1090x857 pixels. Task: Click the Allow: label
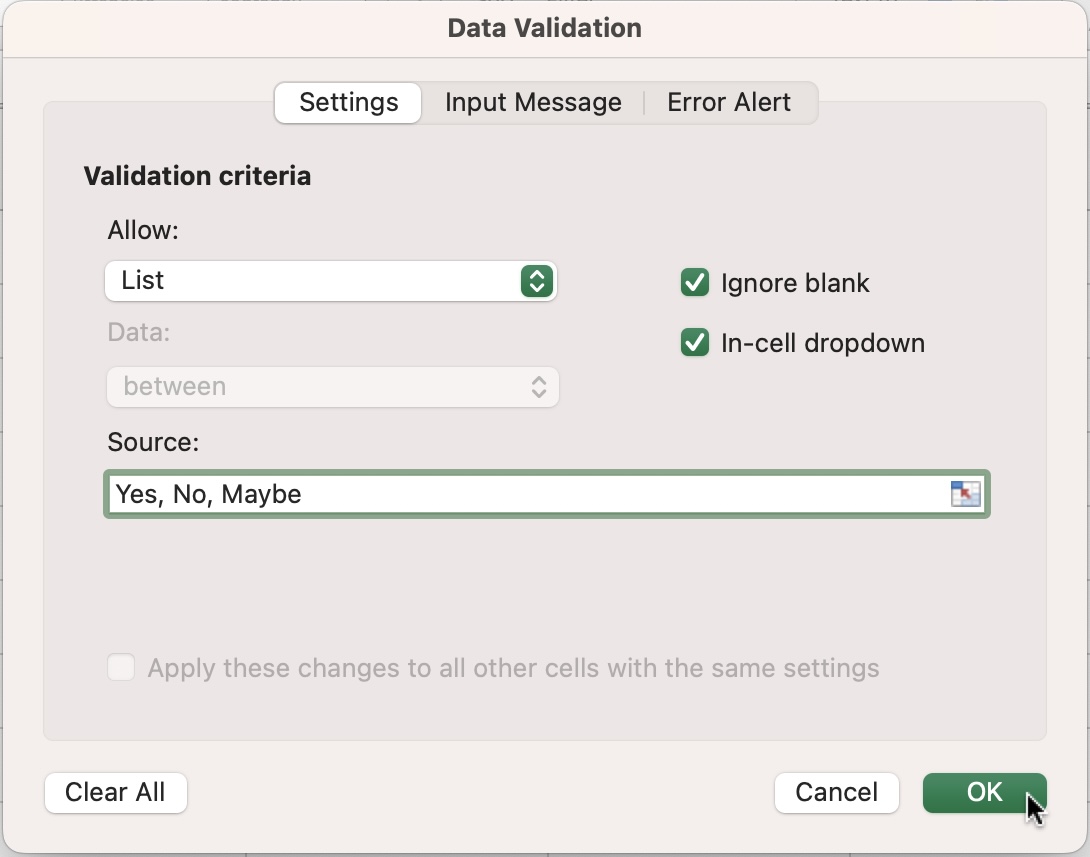143,230
